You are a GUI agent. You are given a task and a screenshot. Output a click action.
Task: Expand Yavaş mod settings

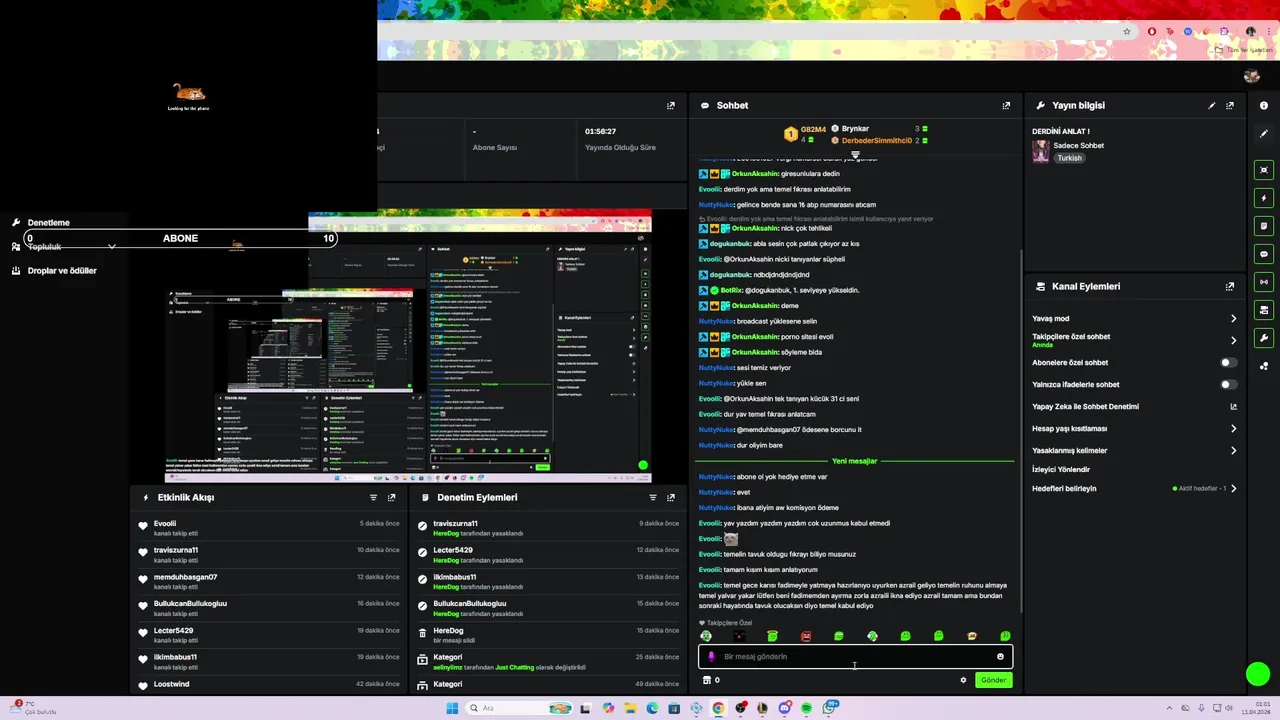pos(1233,319)
